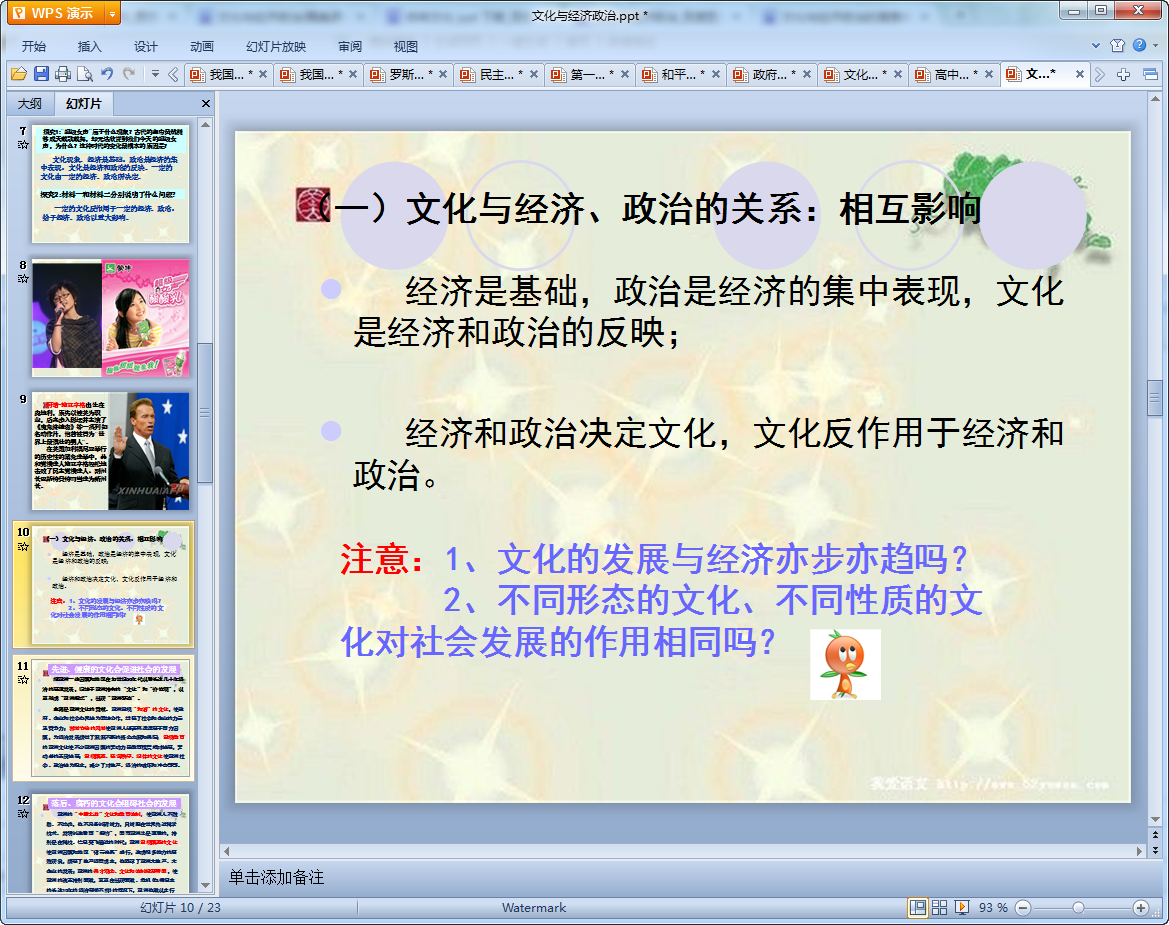1169x925 pixels.
Task: Close the slide thumbnail pane
Action: 206,104
